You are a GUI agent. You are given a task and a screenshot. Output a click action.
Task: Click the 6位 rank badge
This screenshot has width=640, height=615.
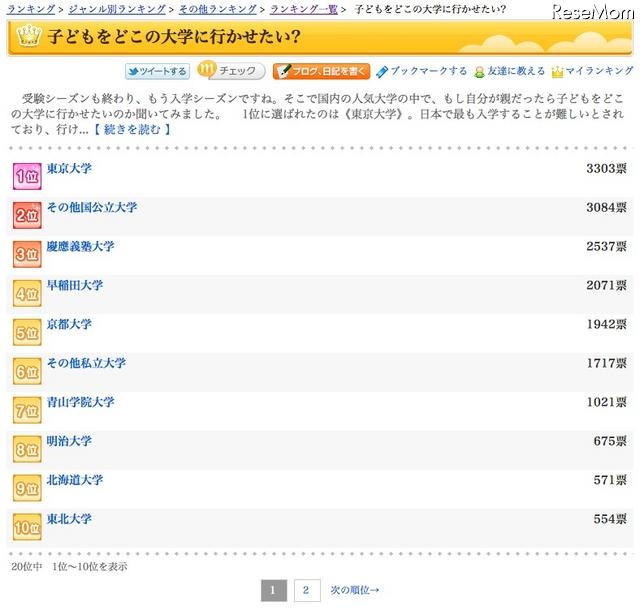(27, 371)
